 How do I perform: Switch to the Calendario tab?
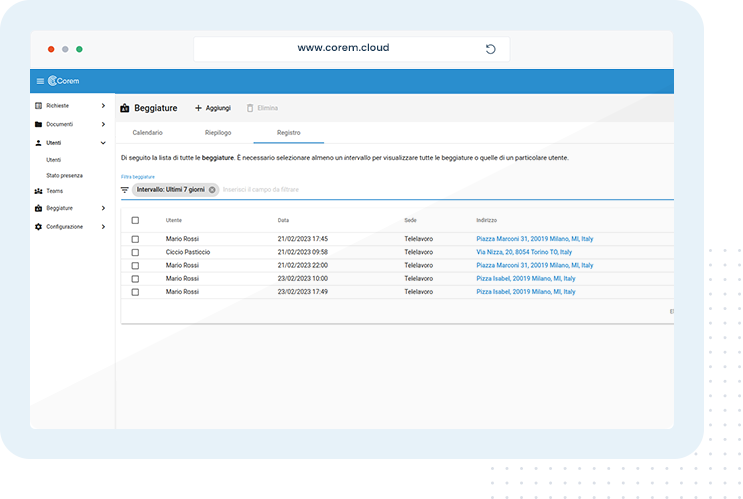click(147, 132)
